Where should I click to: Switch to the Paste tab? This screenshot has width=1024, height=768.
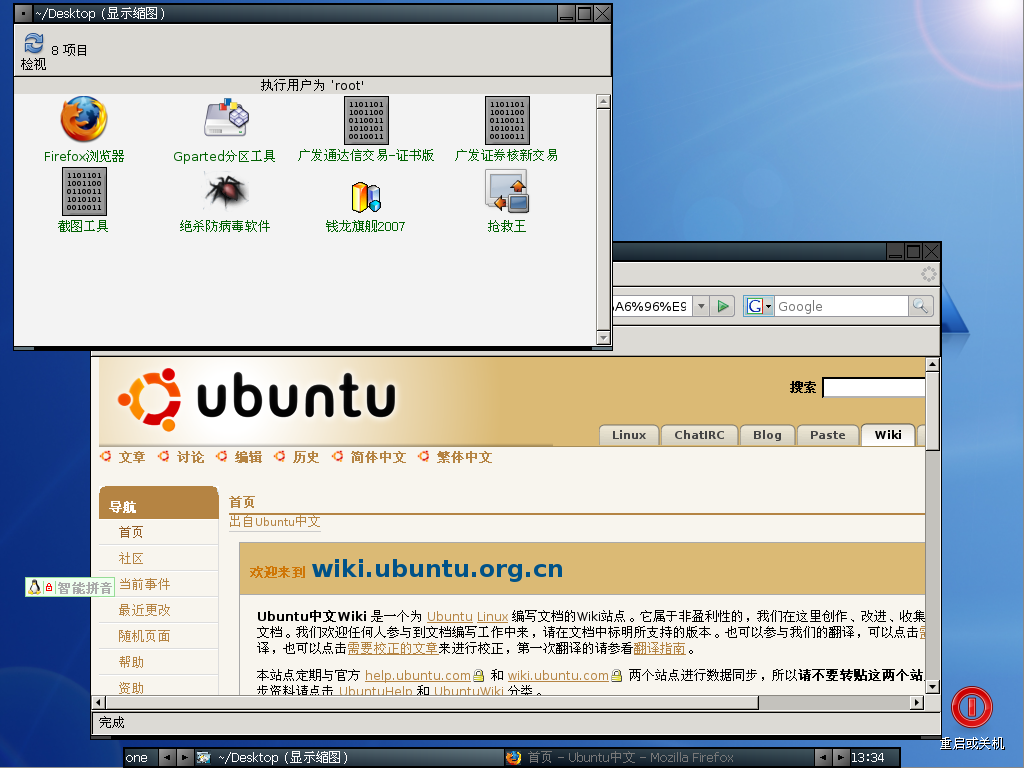pyautogui.click(x=827, y=435)
